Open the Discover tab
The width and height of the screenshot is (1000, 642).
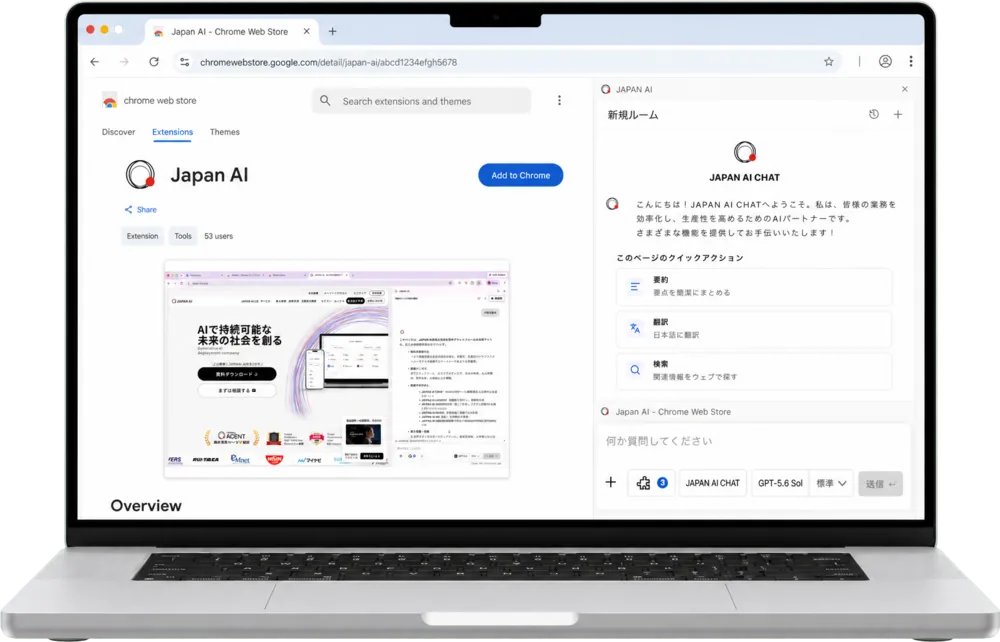pyautogui.click(x=119, y=132)
